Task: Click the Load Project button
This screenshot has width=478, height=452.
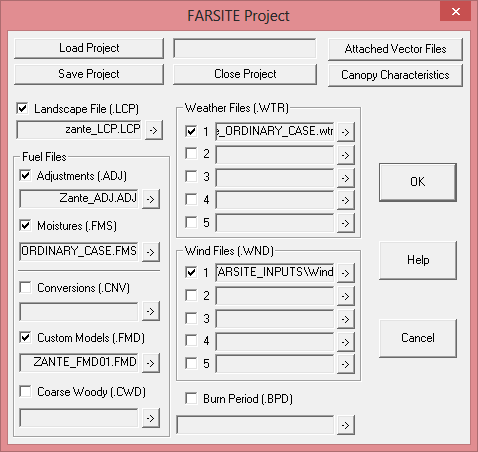Action: pos(89,48)
